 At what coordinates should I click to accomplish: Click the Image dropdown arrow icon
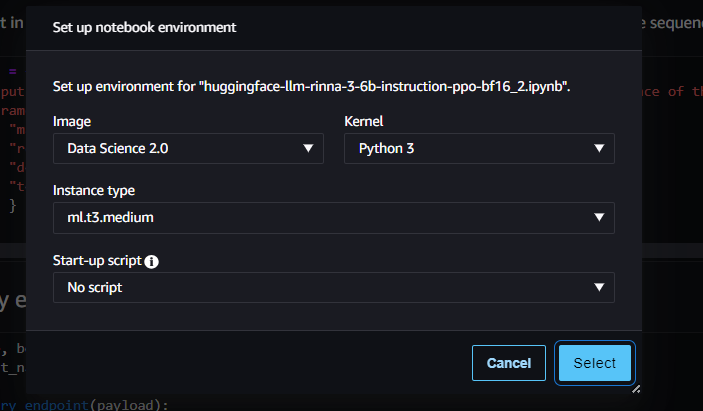coord(308,148)
